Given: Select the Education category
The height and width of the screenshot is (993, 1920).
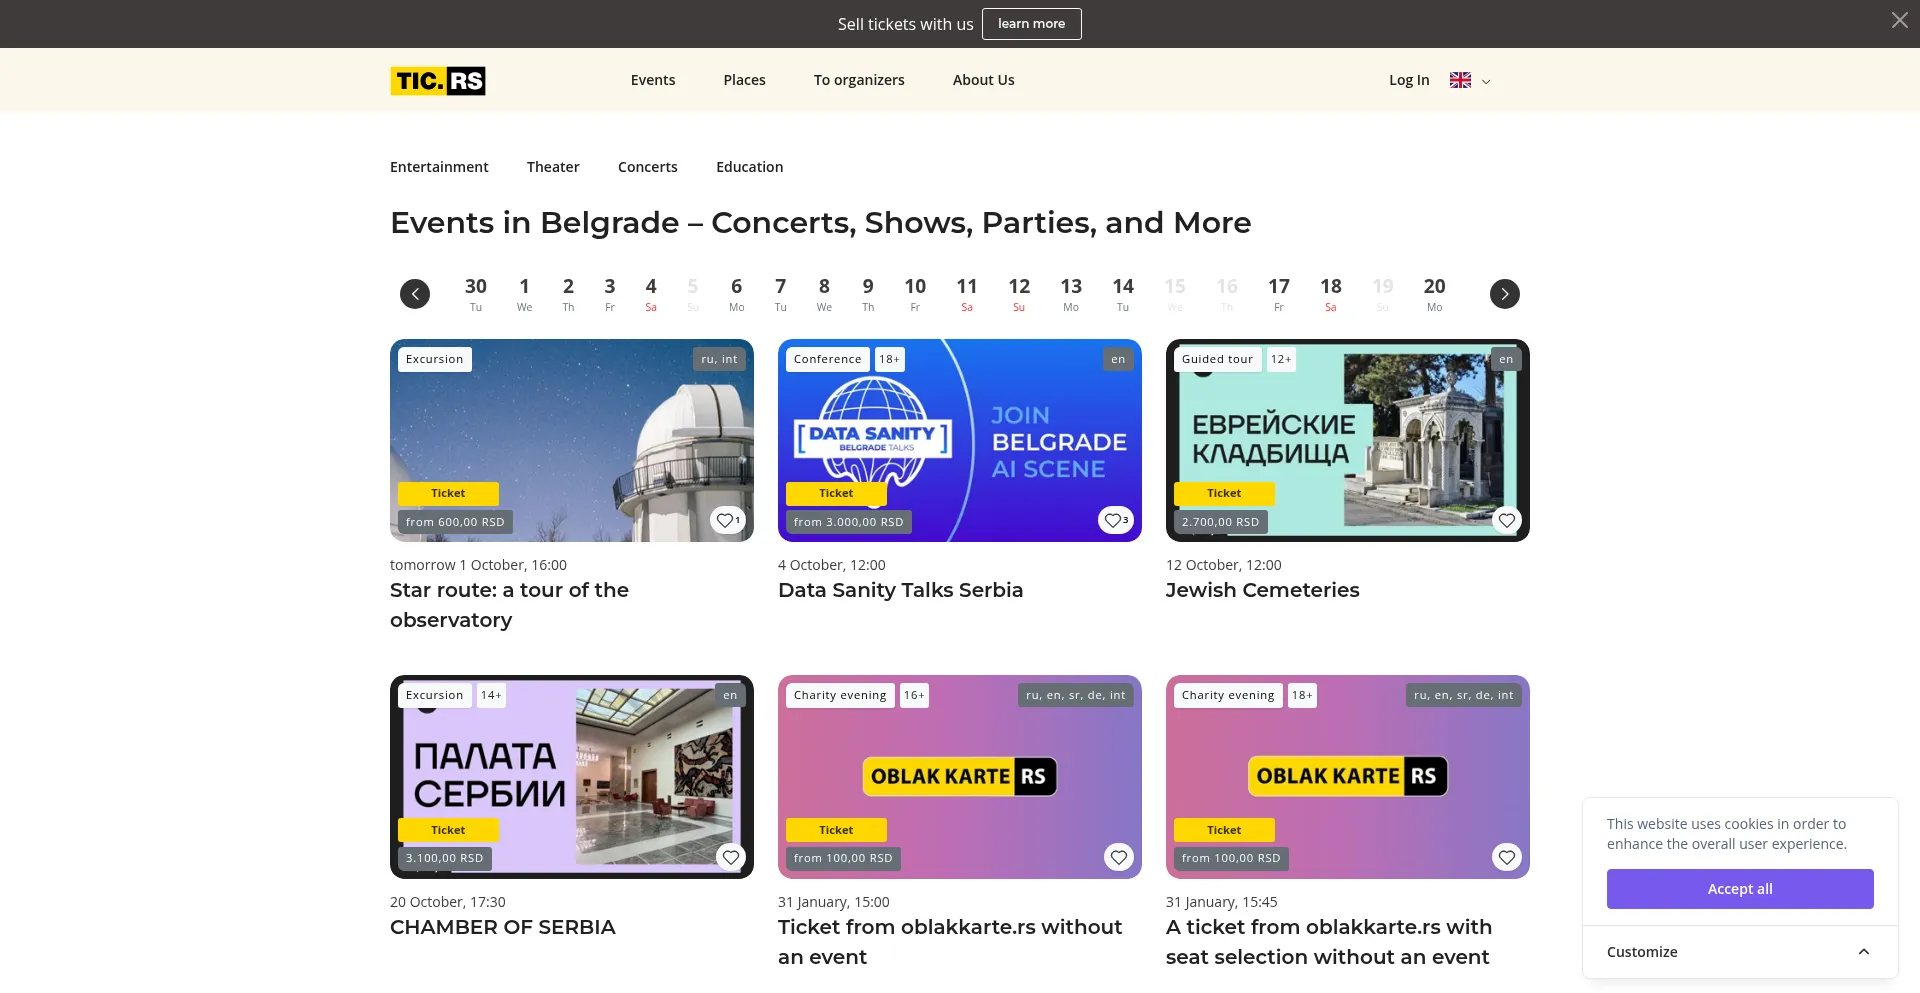Looking at the screenshot, I should pyautogui.click(x=750, y=167).
